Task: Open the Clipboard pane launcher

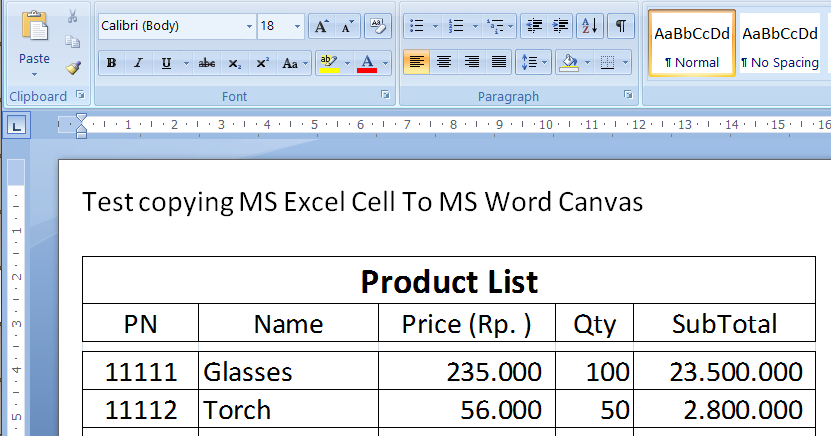Action: click(x=80, y=95)
